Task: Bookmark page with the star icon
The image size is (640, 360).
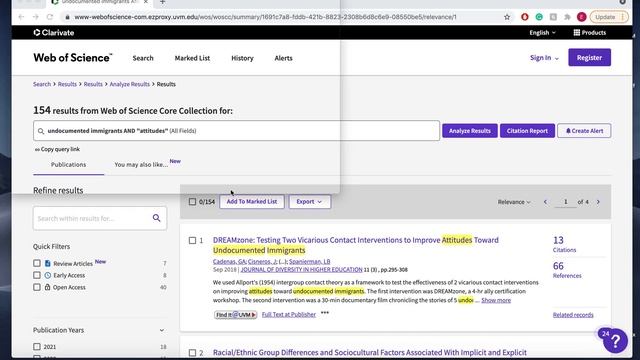Action: coord(507,17)
